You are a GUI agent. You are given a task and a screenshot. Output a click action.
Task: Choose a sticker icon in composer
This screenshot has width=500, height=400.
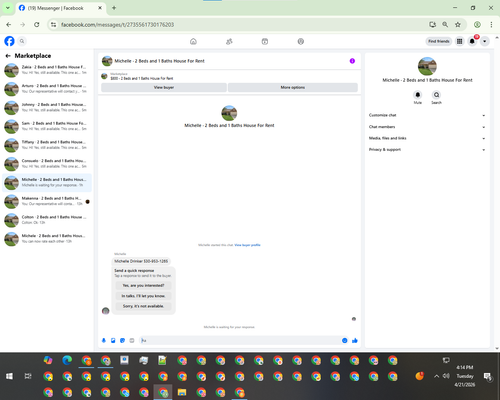tap(122, 340)
